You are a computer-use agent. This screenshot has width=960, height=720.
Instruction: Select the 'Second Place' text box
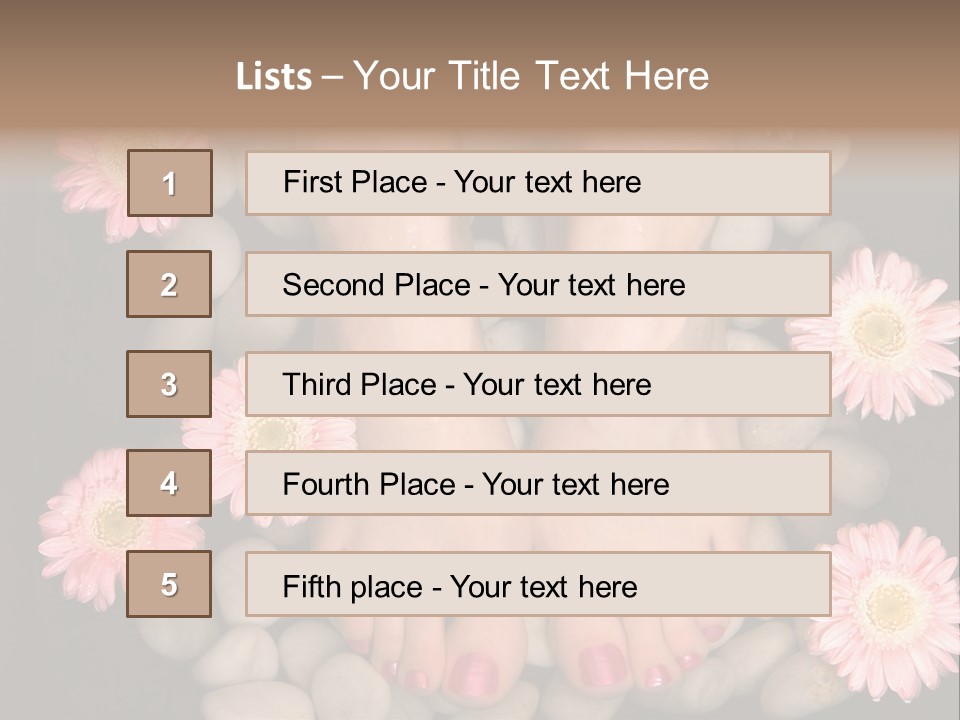[538, 284]
